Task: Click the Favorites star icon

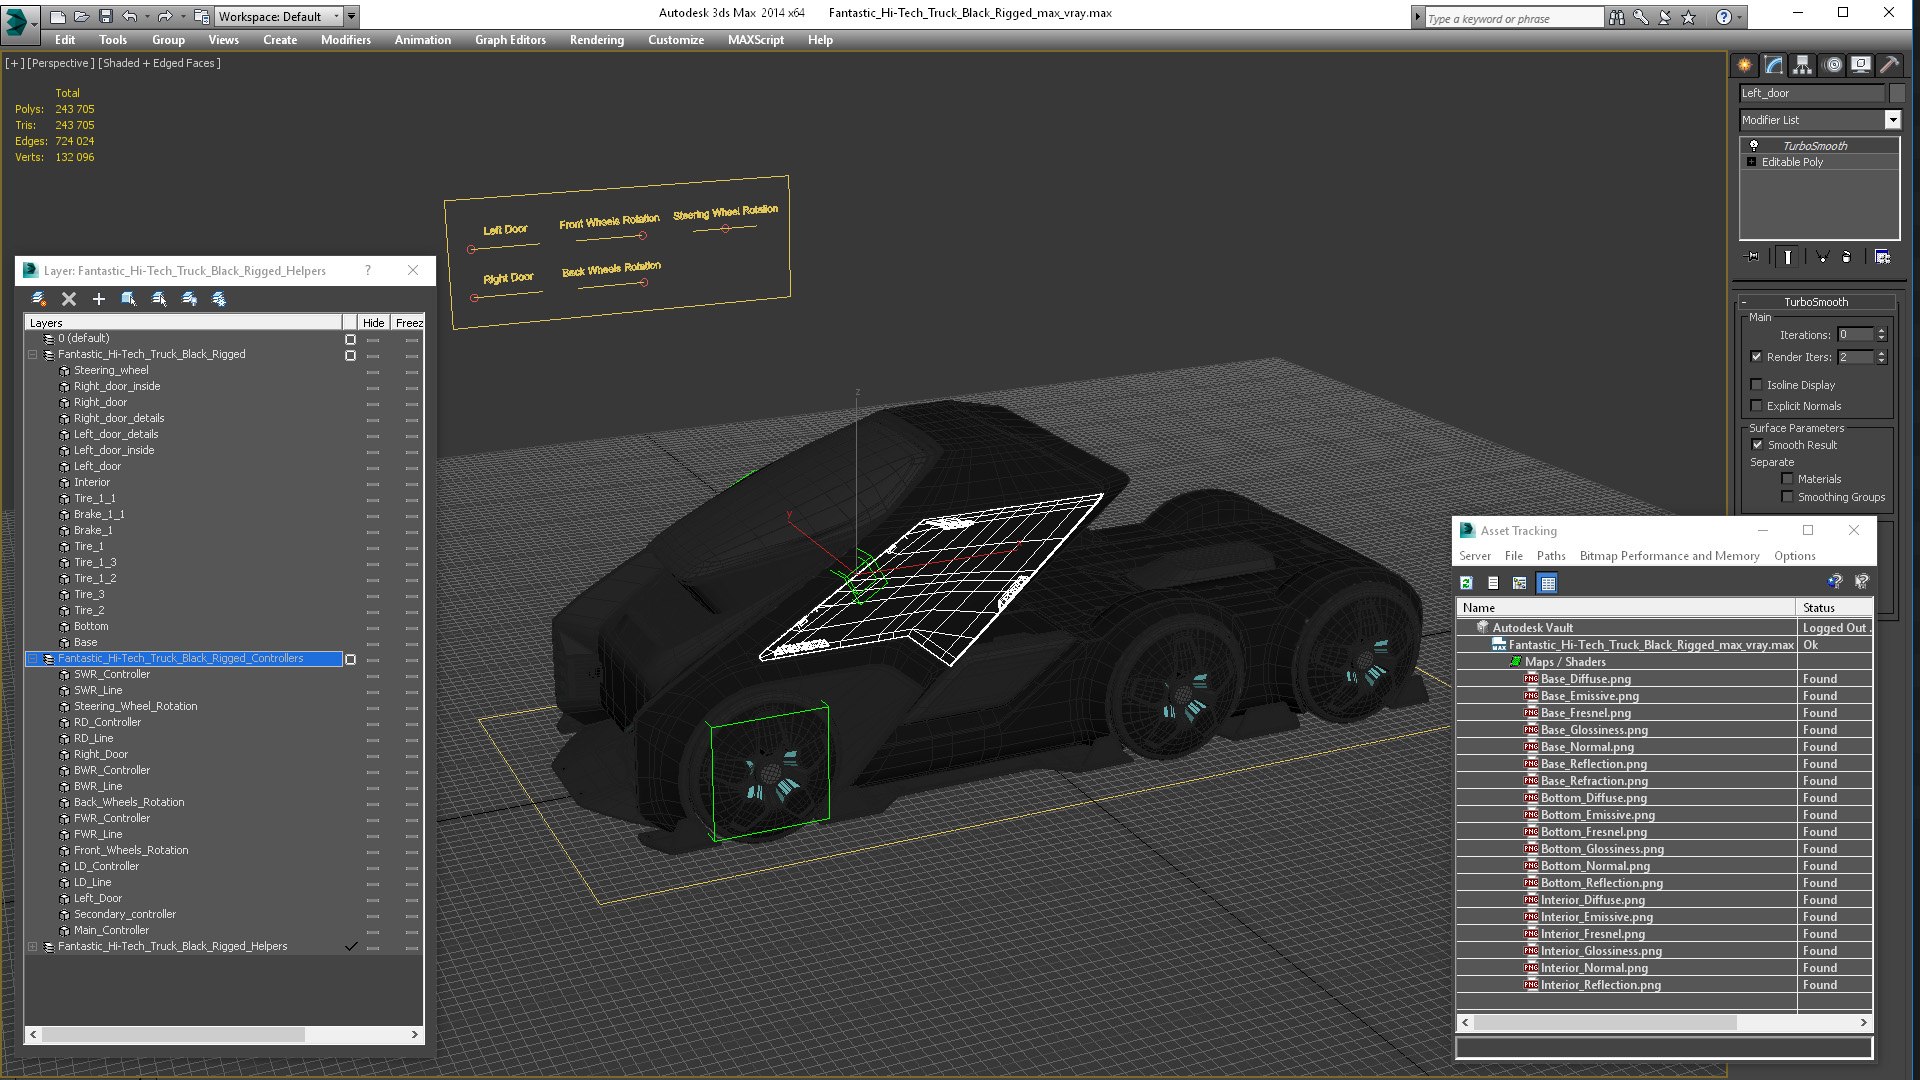Action: [1689, 17]
